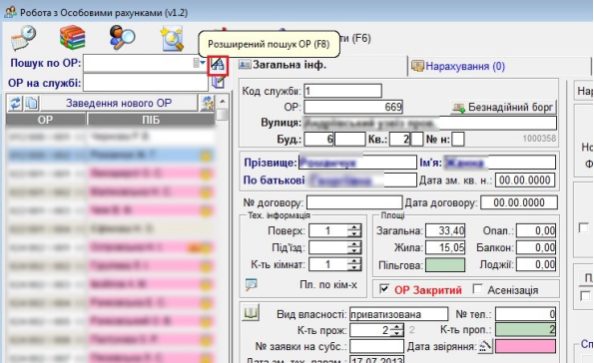Increase К-ть прож with up arrow
Image resolution: width=594 pixels, height=363 pixels.
397,327
